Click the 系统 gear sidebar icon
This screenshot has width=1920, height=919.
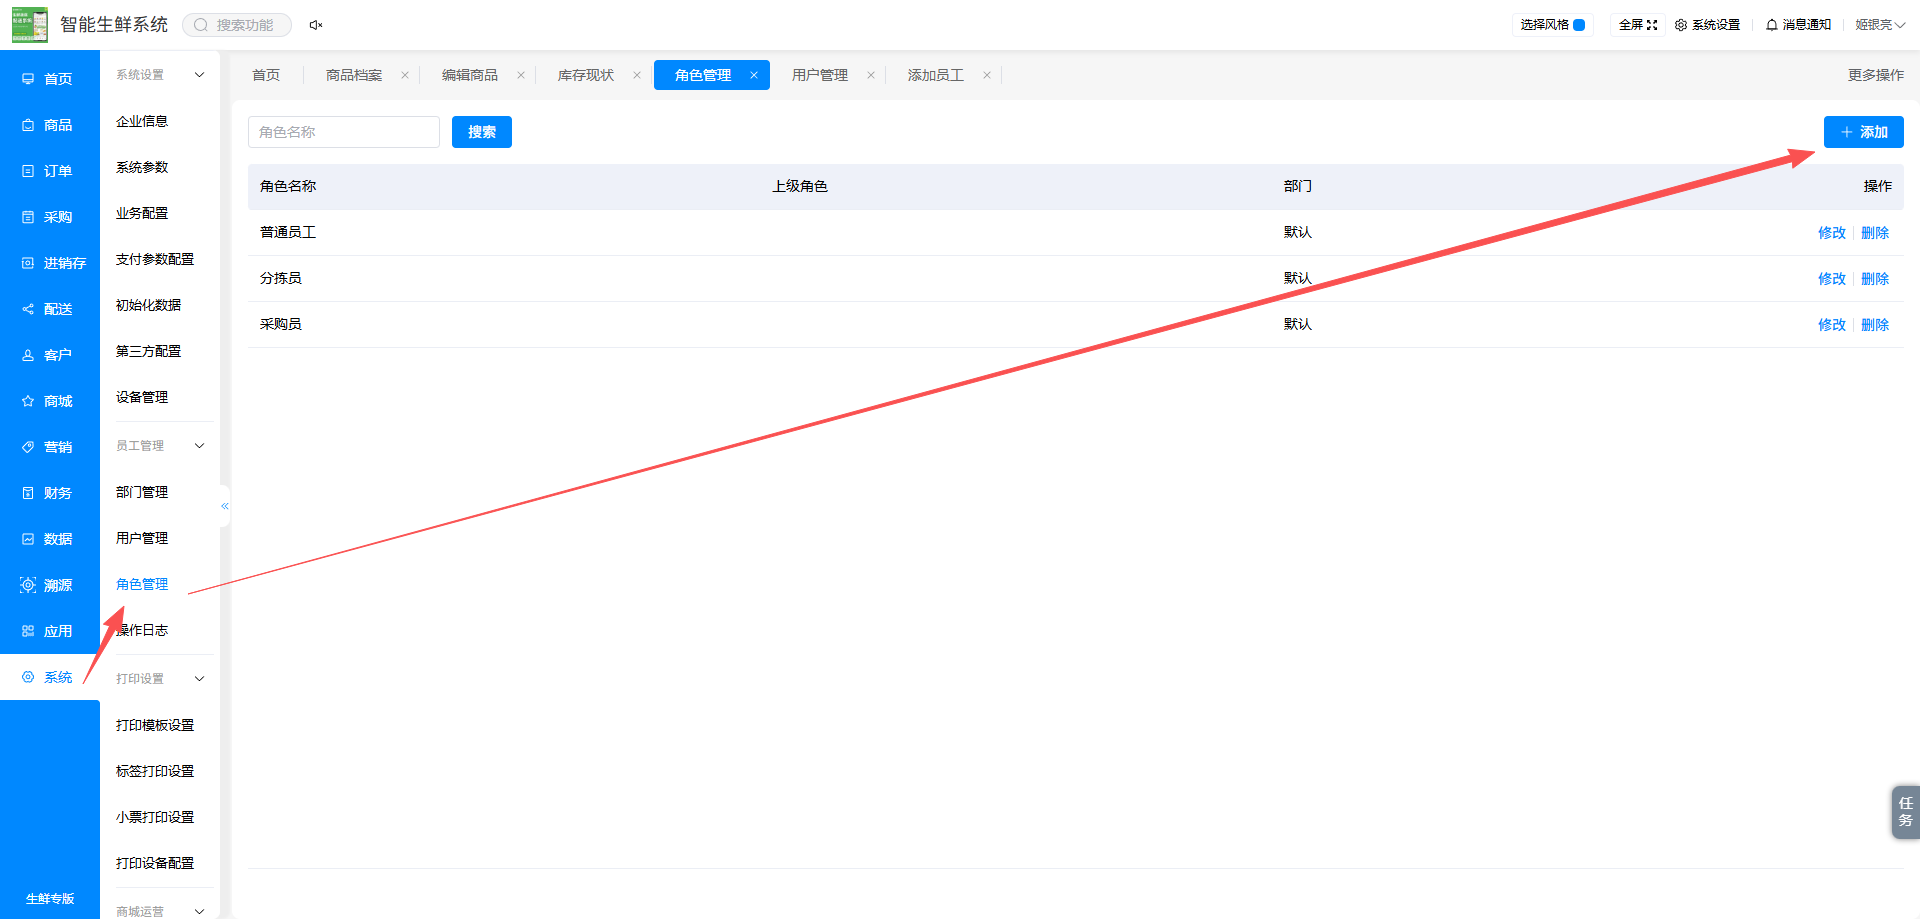[x=28, y=677]
